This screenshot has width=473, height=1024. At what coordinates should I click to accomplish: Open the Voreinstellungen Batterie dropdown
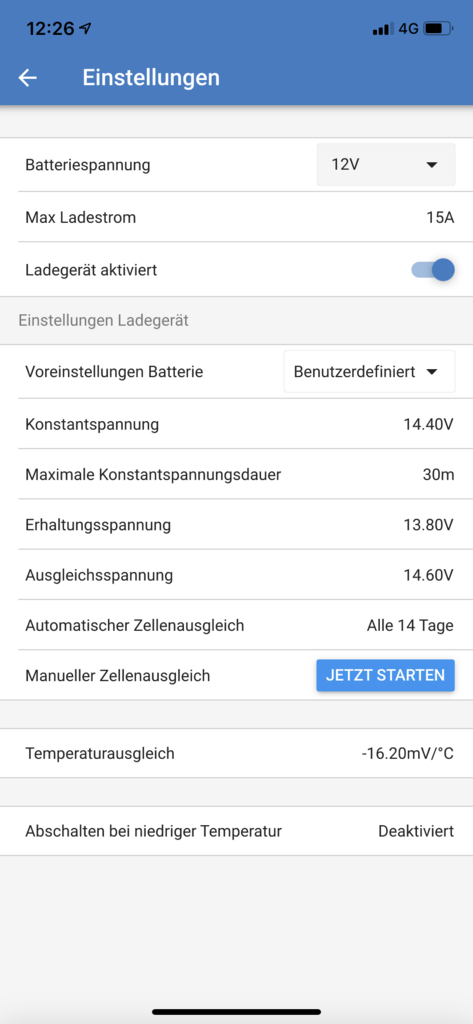click(369, 372)
